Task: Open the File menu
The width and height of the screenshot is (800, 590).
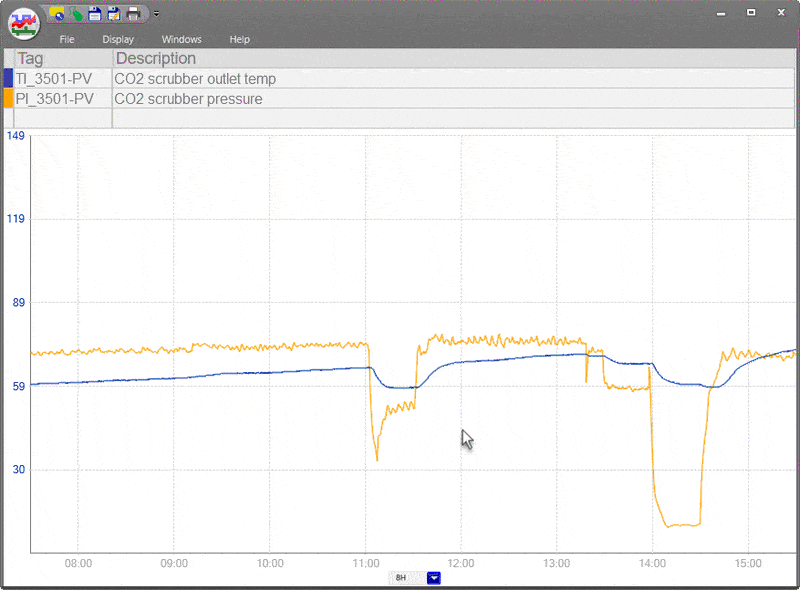Action: (67, 39)
